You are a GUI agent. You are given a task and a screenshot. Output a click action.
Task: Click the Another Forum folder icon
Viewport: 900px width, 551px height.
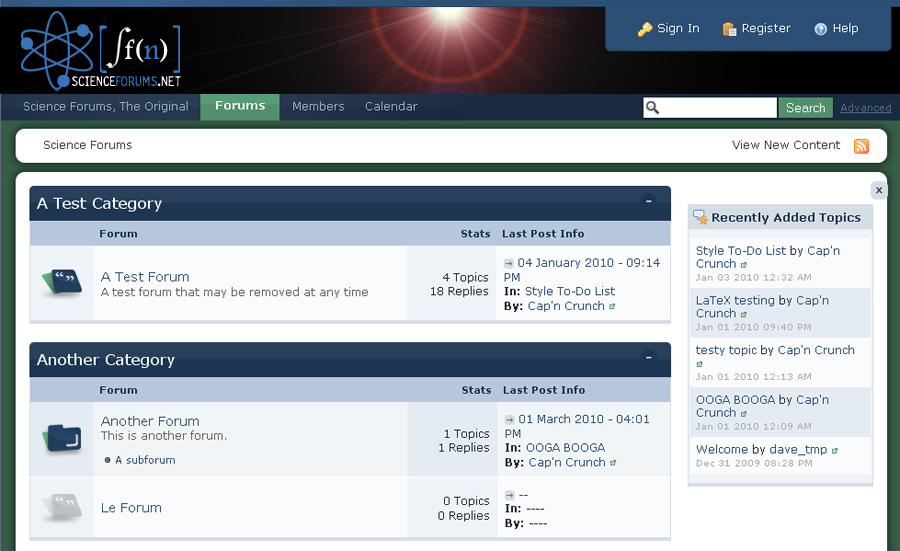pos(62,439)
